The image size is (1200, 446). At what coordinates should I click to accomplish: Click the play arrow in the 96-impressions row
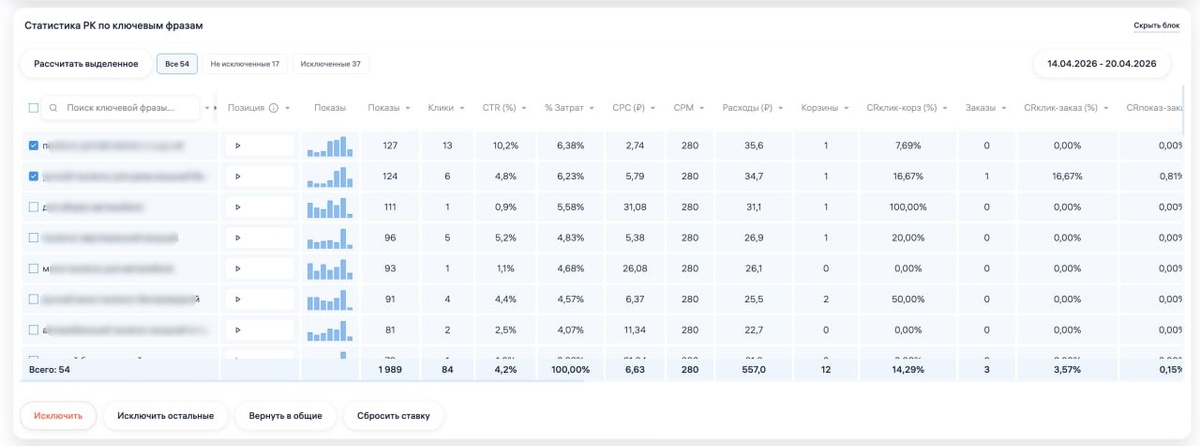point(238,238)
